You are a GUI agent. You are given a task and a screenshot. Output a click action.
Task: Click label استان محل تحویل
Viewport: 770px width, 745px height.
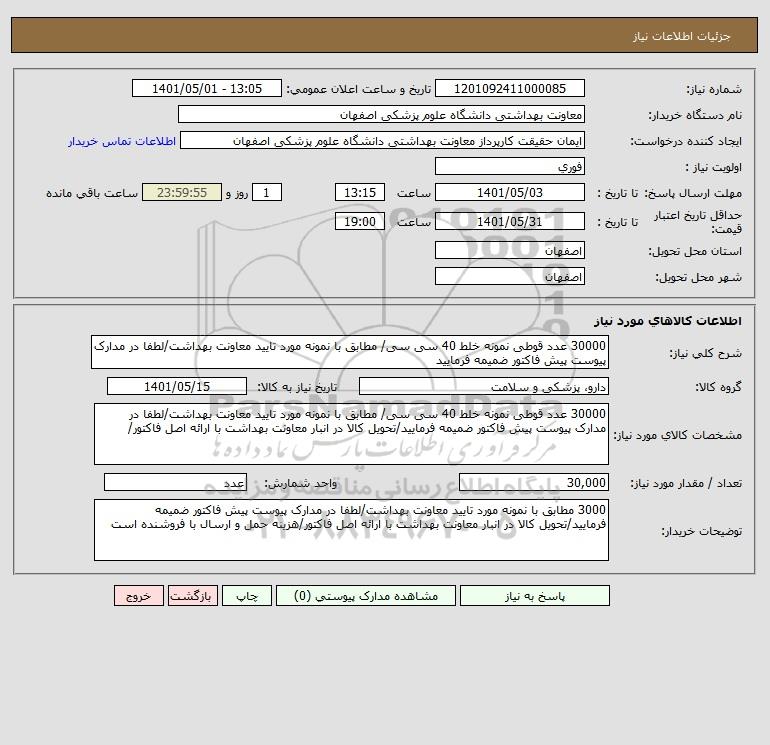tap(695, 251)
